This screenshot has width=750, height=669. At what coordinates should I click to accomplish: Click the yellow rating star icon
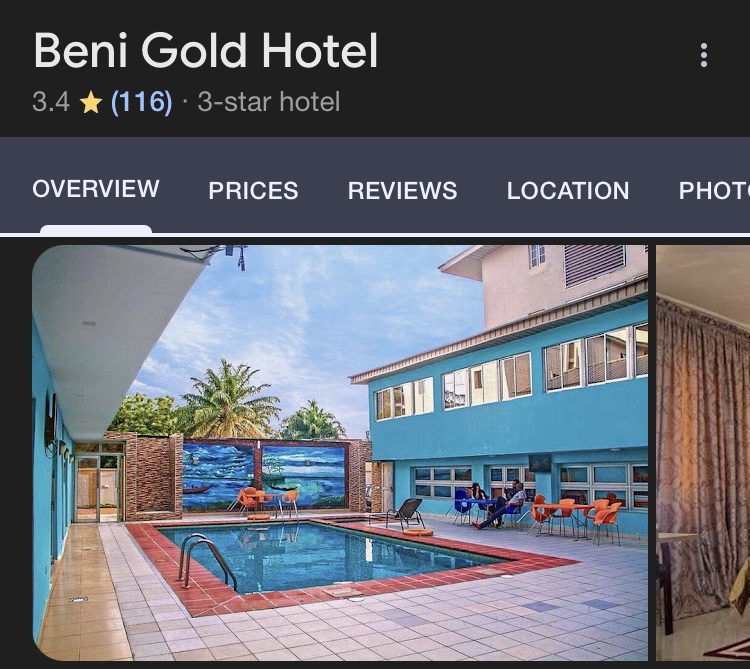pos(90,102)
